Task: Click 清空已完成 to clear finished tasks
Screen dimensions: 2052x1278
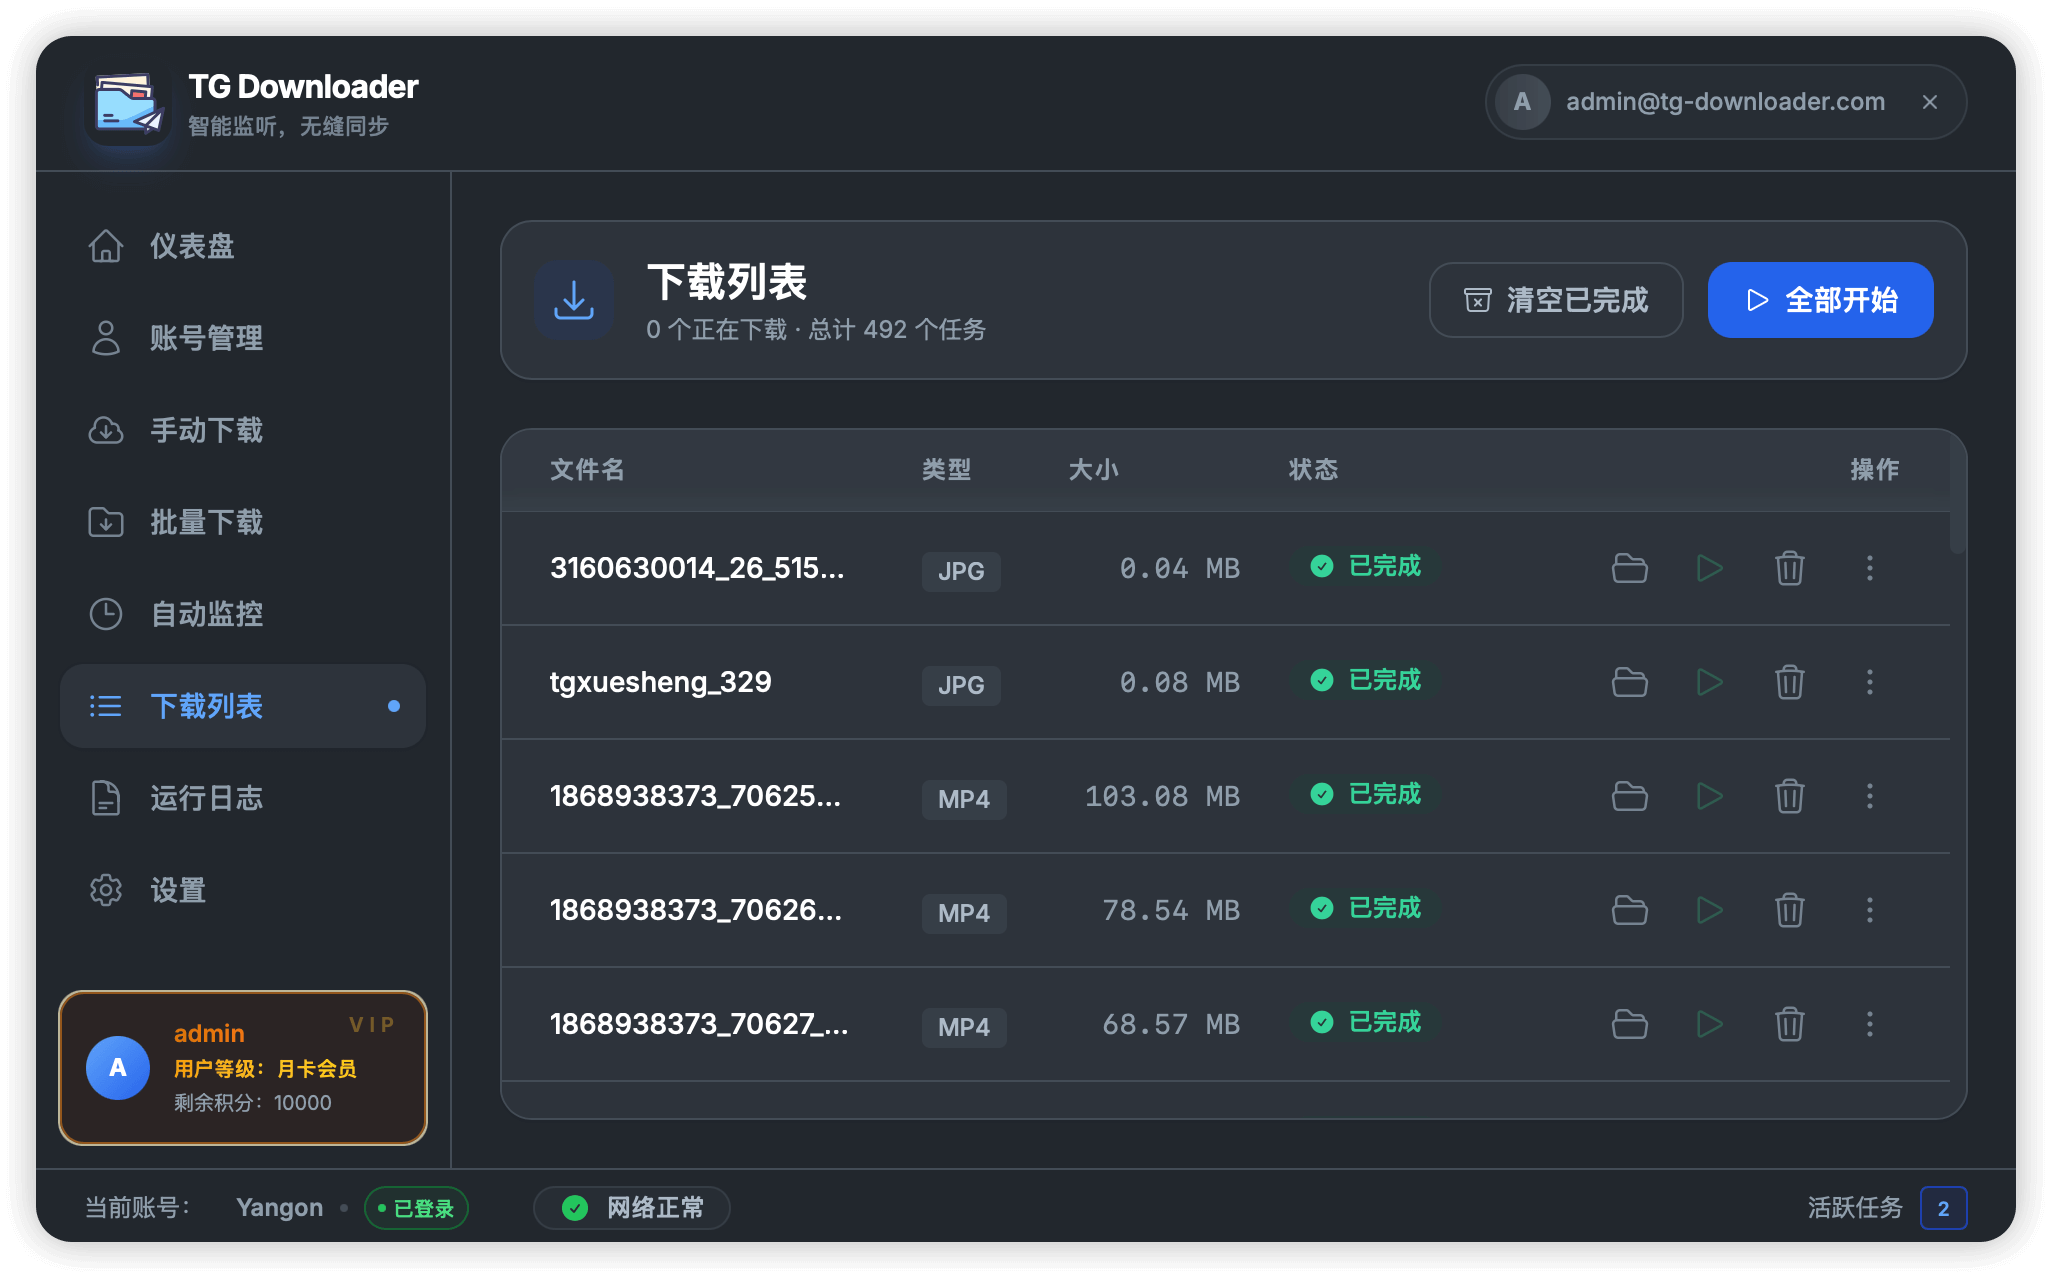Action: click(1555, 299)
